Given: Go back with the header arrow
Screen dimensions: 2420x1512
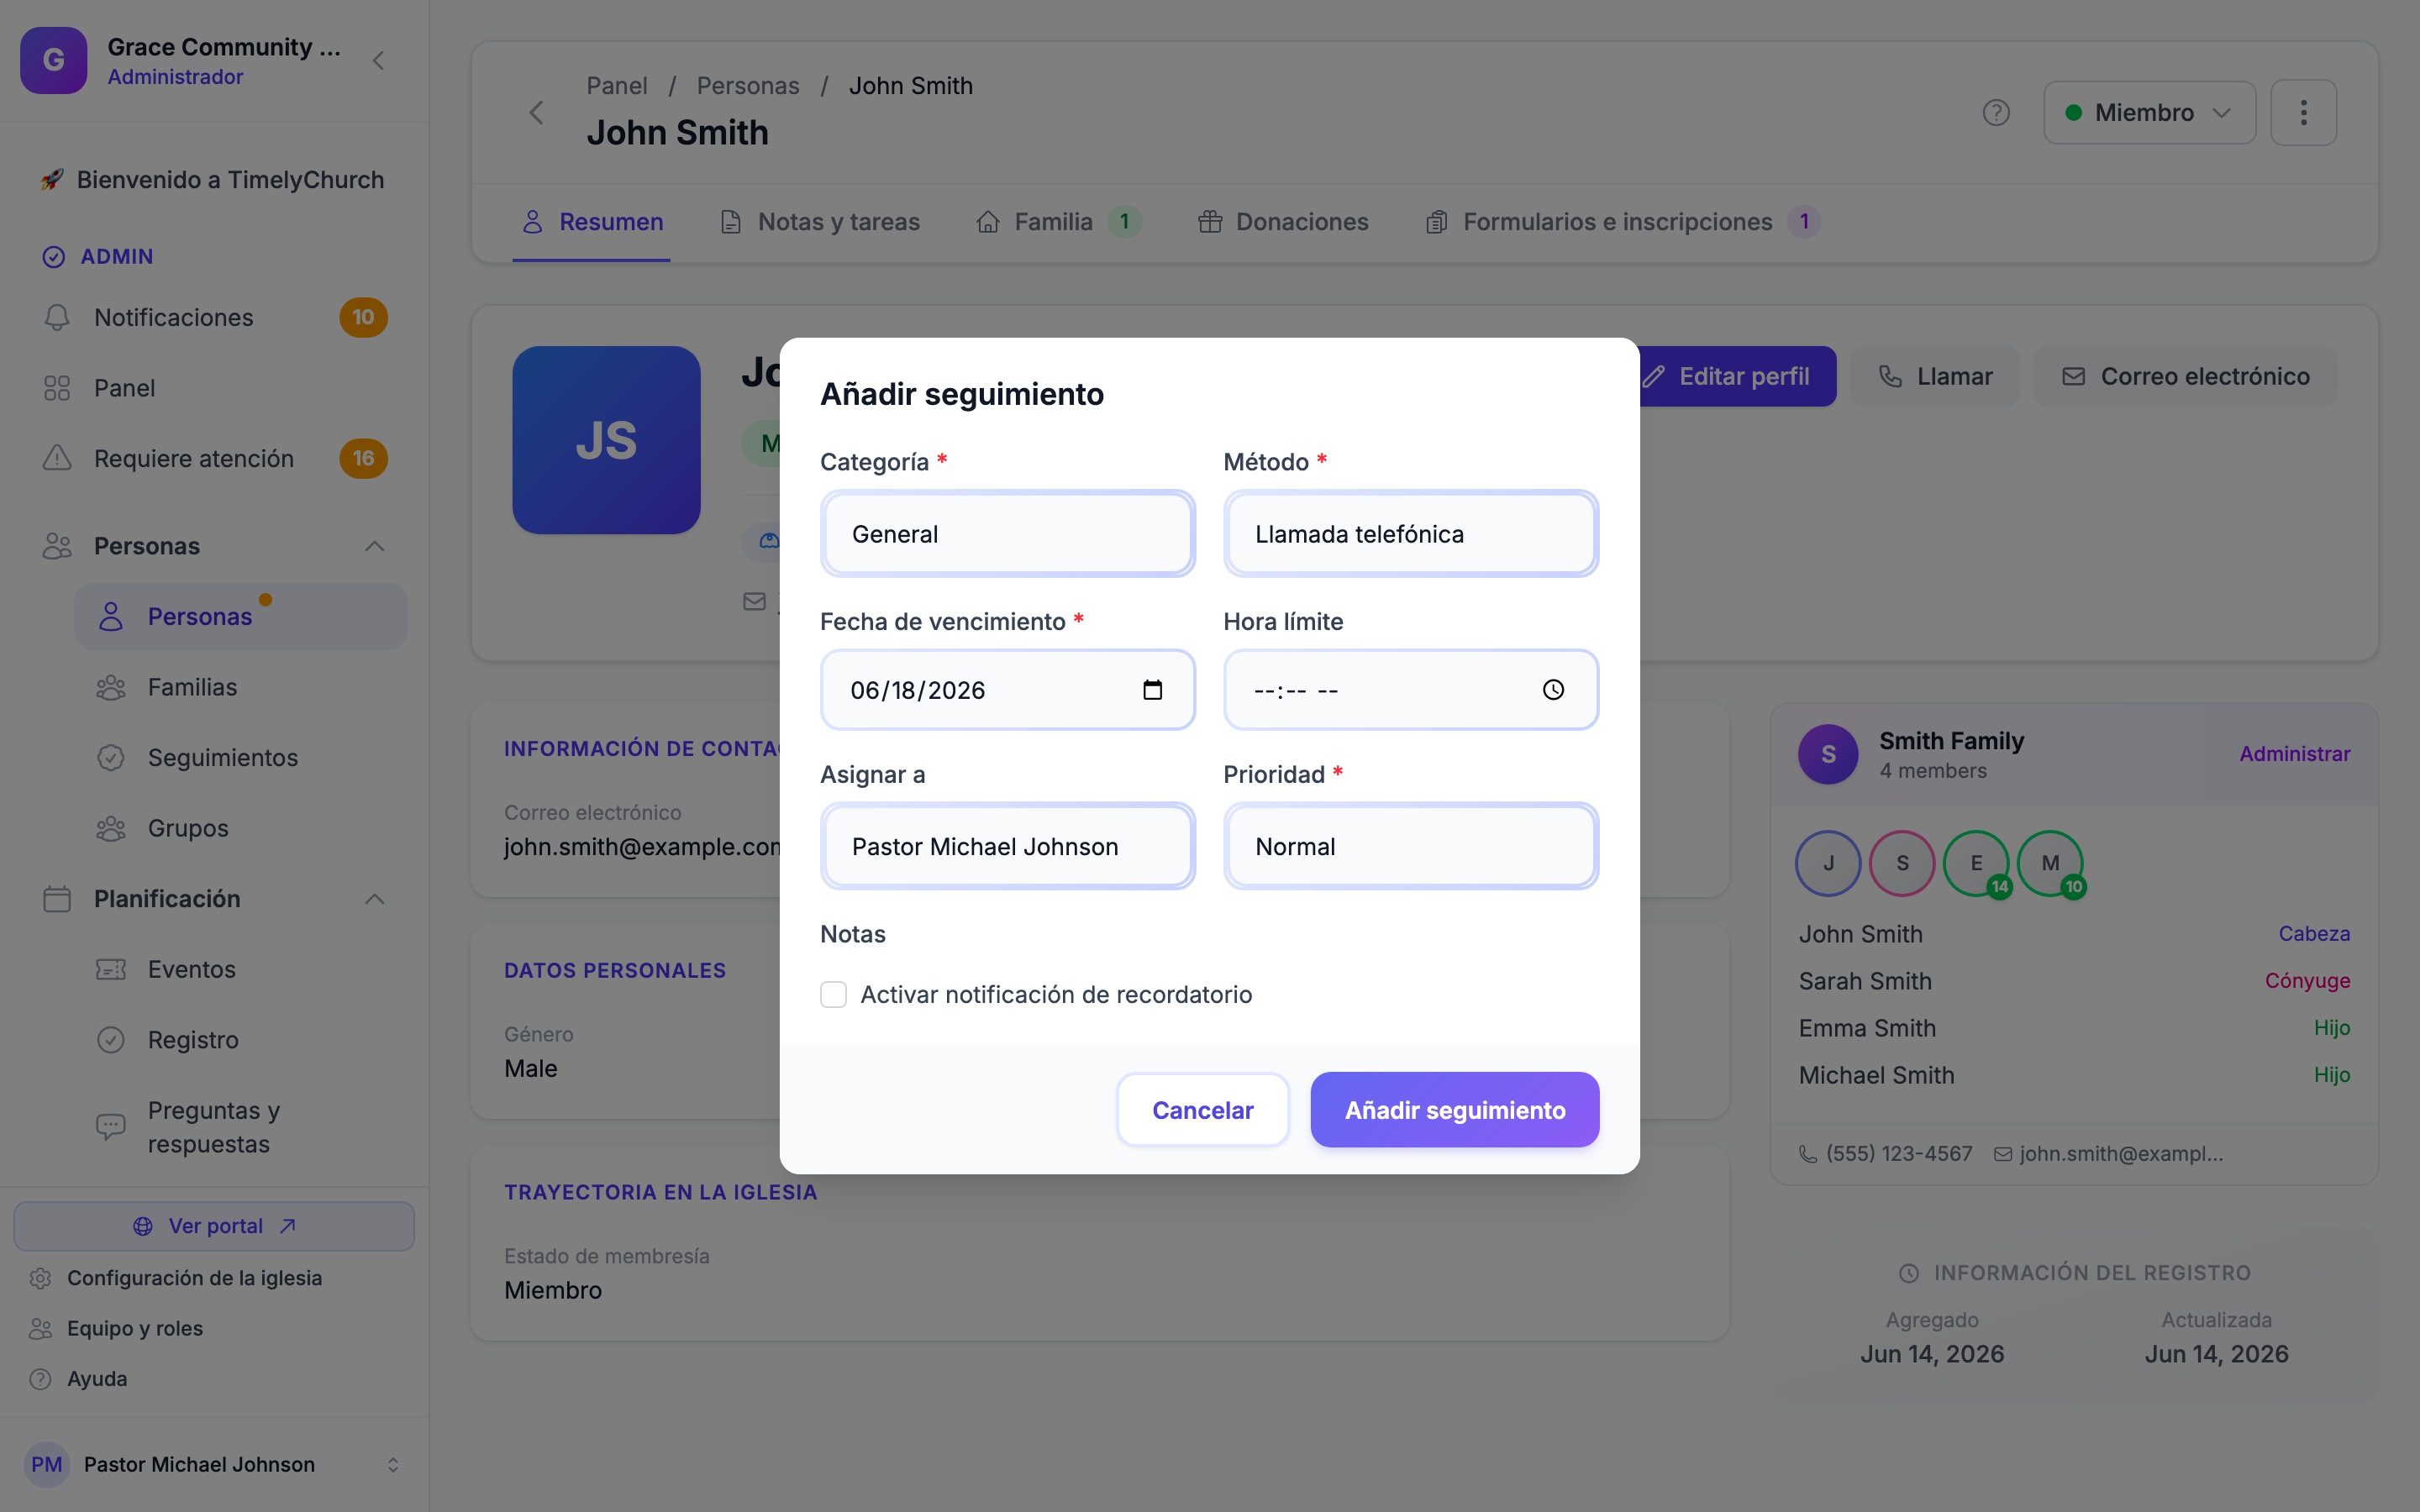Looking at the screenshot, I should pyautogui.click(x=537, y=113).
